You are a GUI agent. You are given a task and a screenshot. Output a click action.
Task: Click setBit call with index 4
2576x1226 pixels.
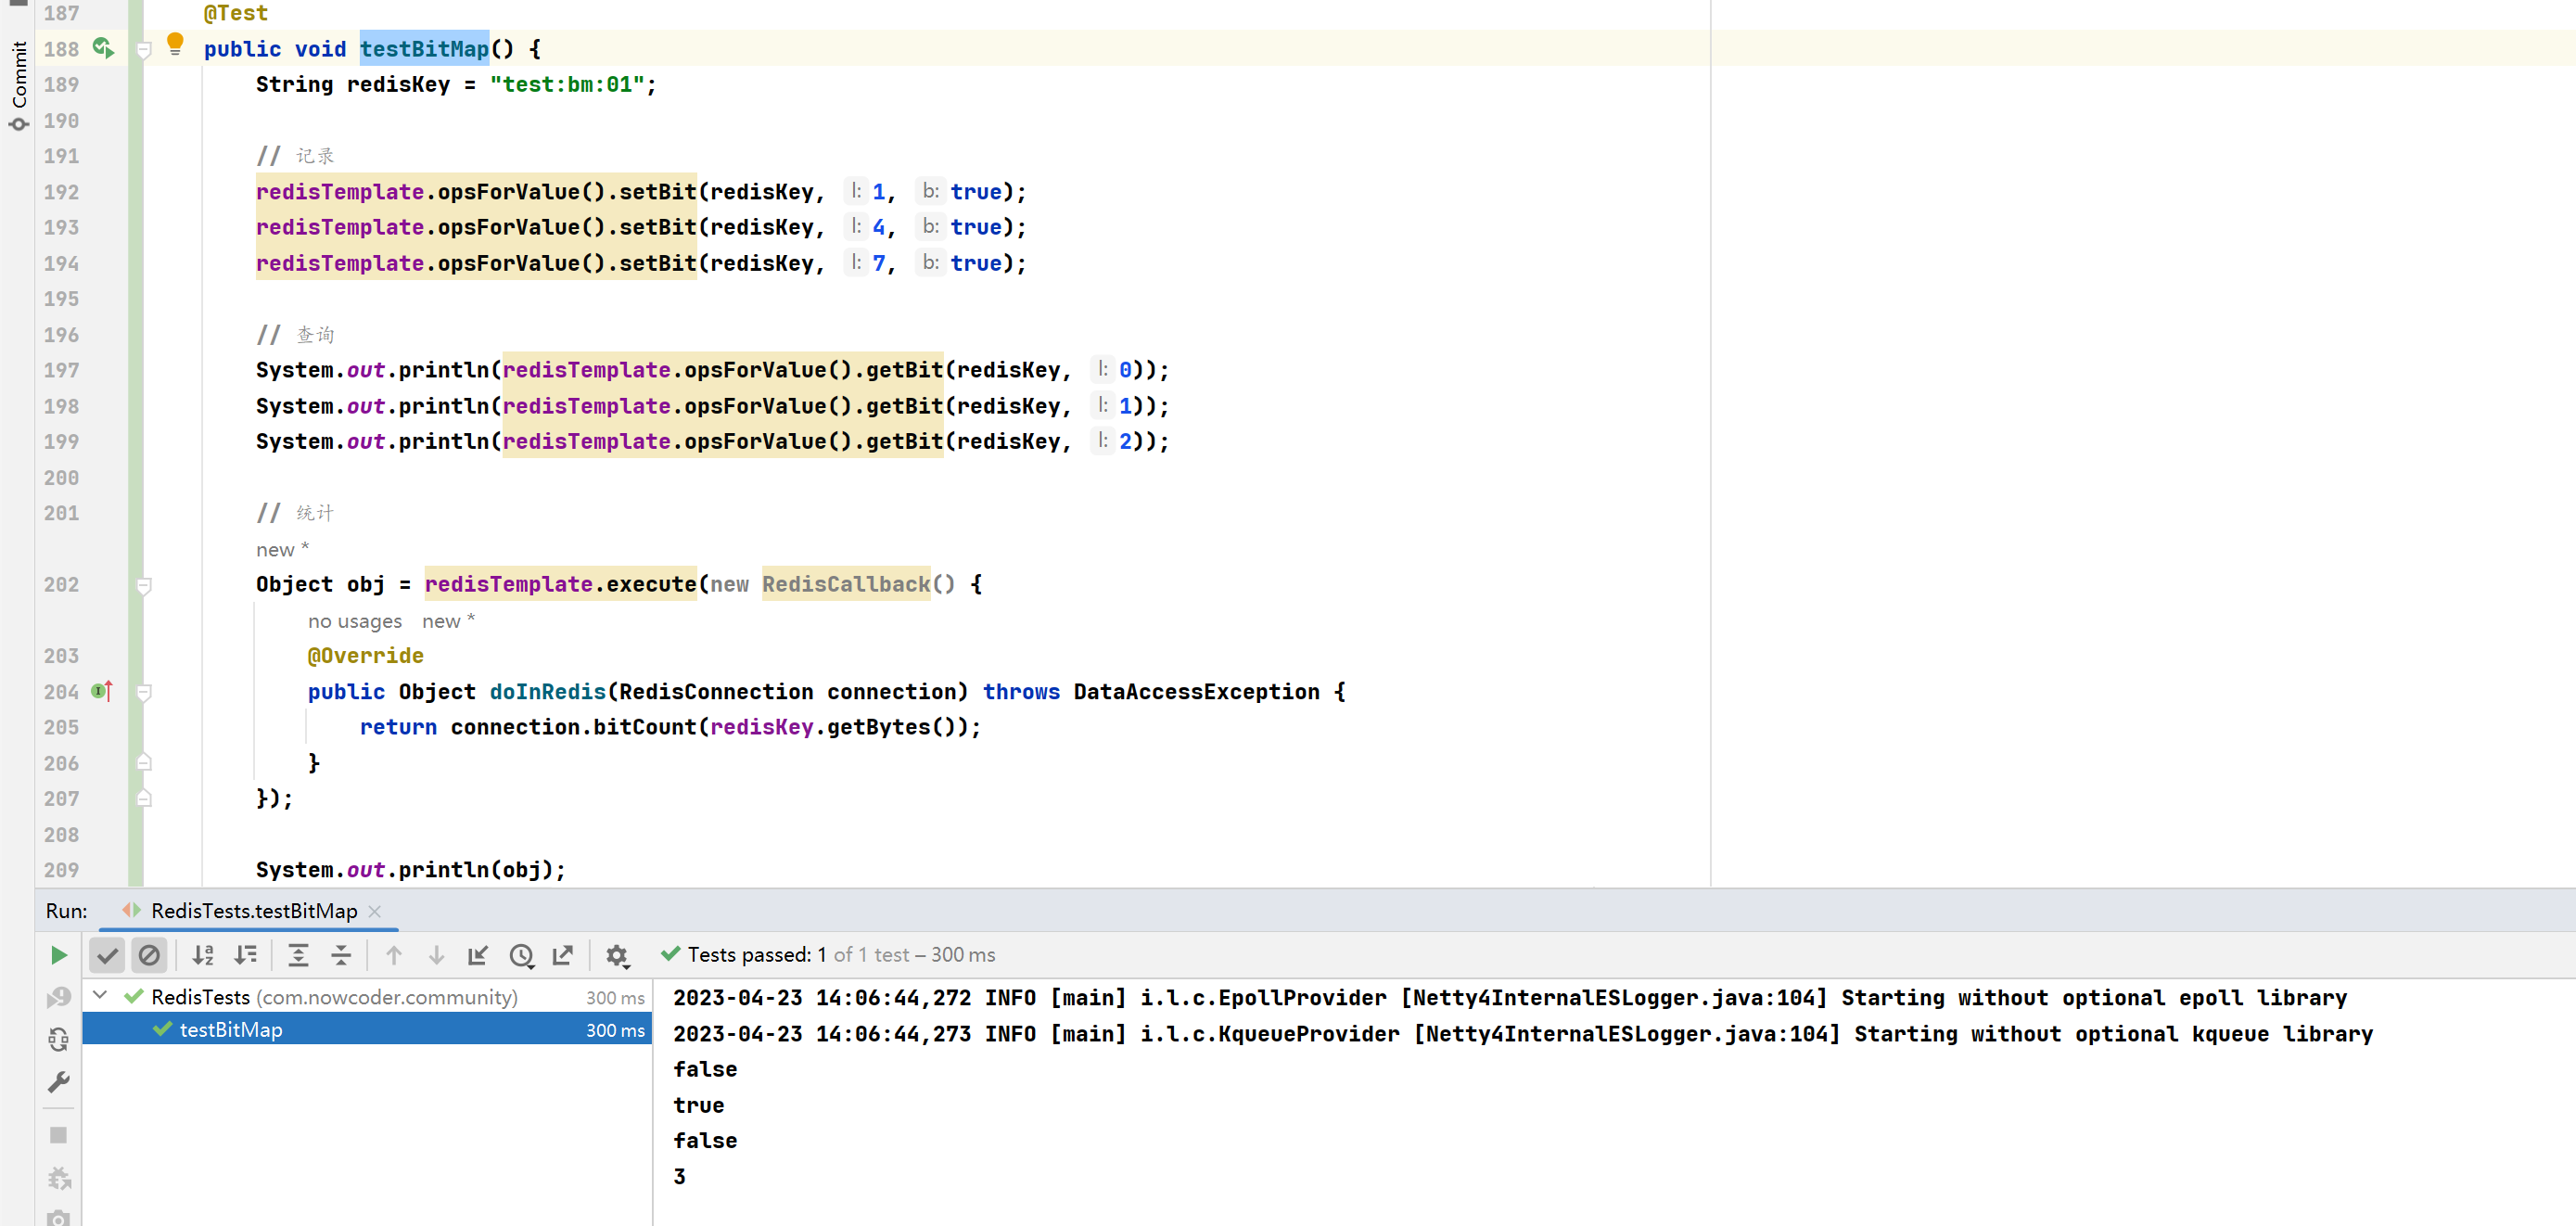641,227
